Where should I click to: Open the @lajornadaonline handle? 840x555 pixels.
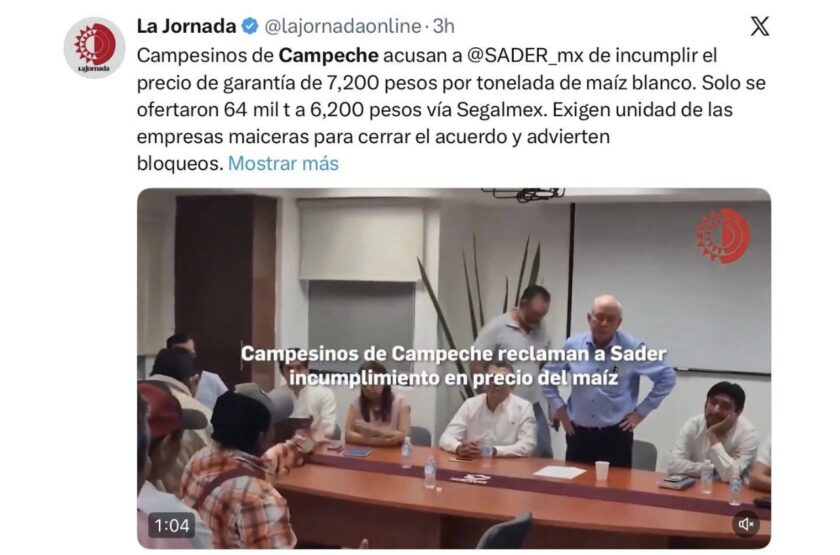click(x=343, y=26)
